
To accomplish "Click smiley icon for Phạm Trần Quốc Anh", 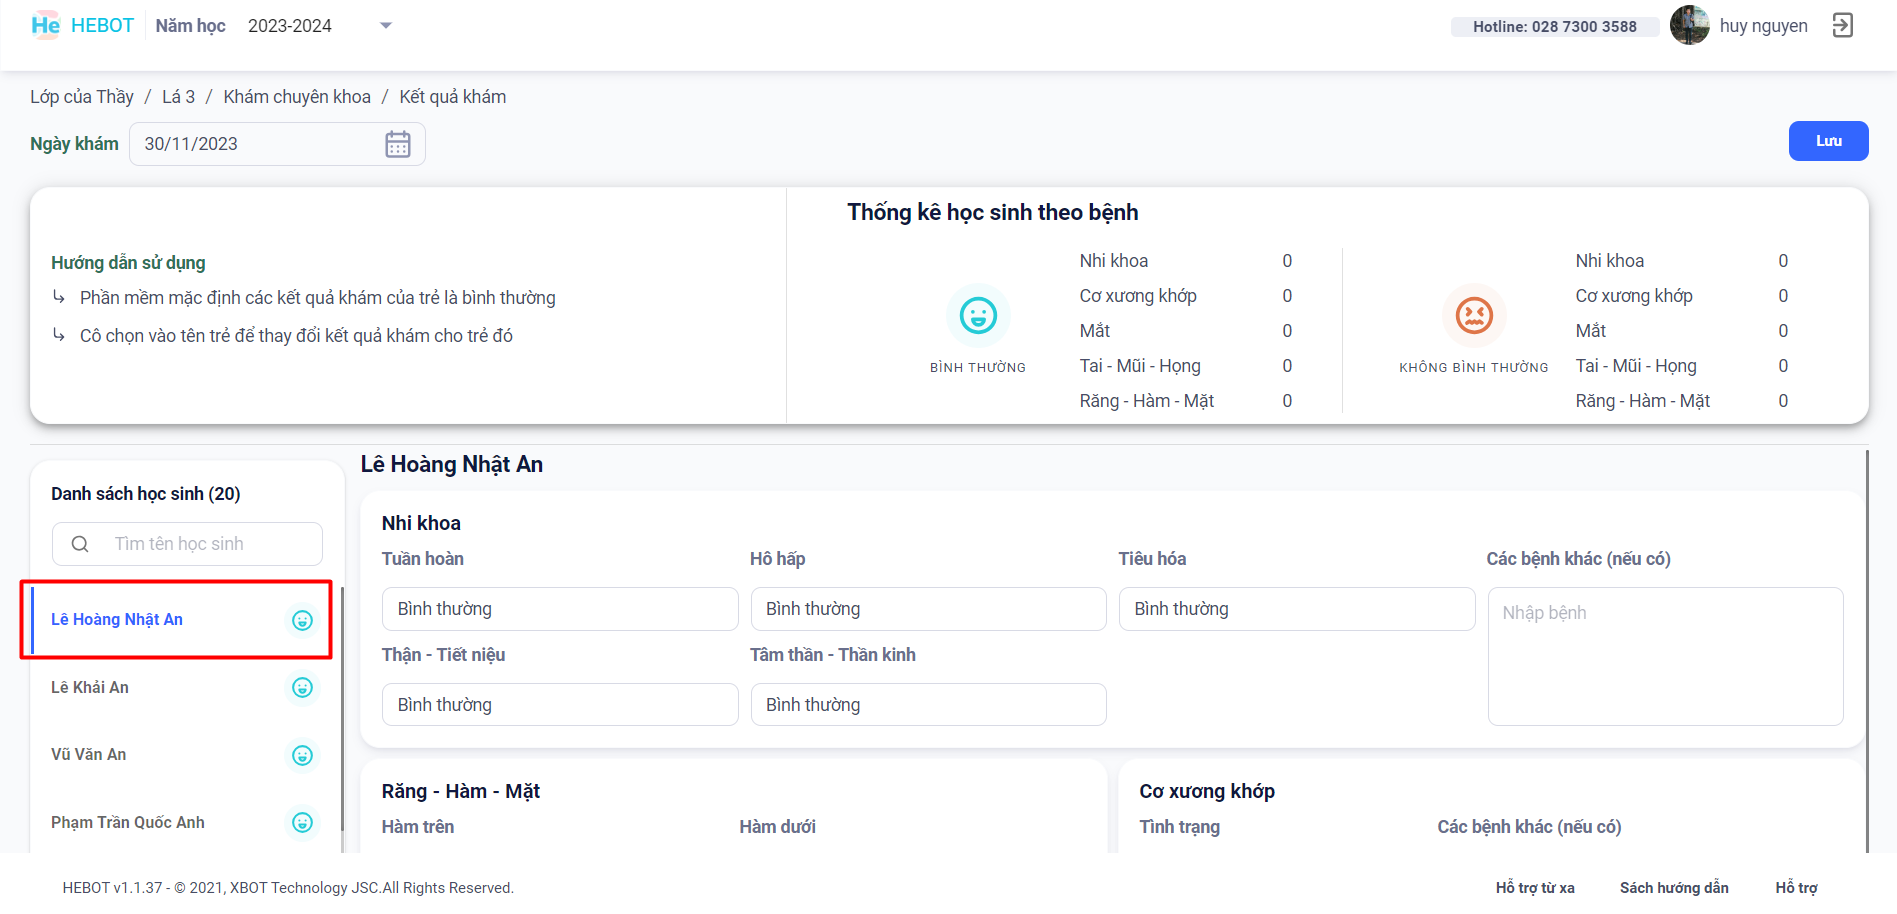I will tap(302, 823).
